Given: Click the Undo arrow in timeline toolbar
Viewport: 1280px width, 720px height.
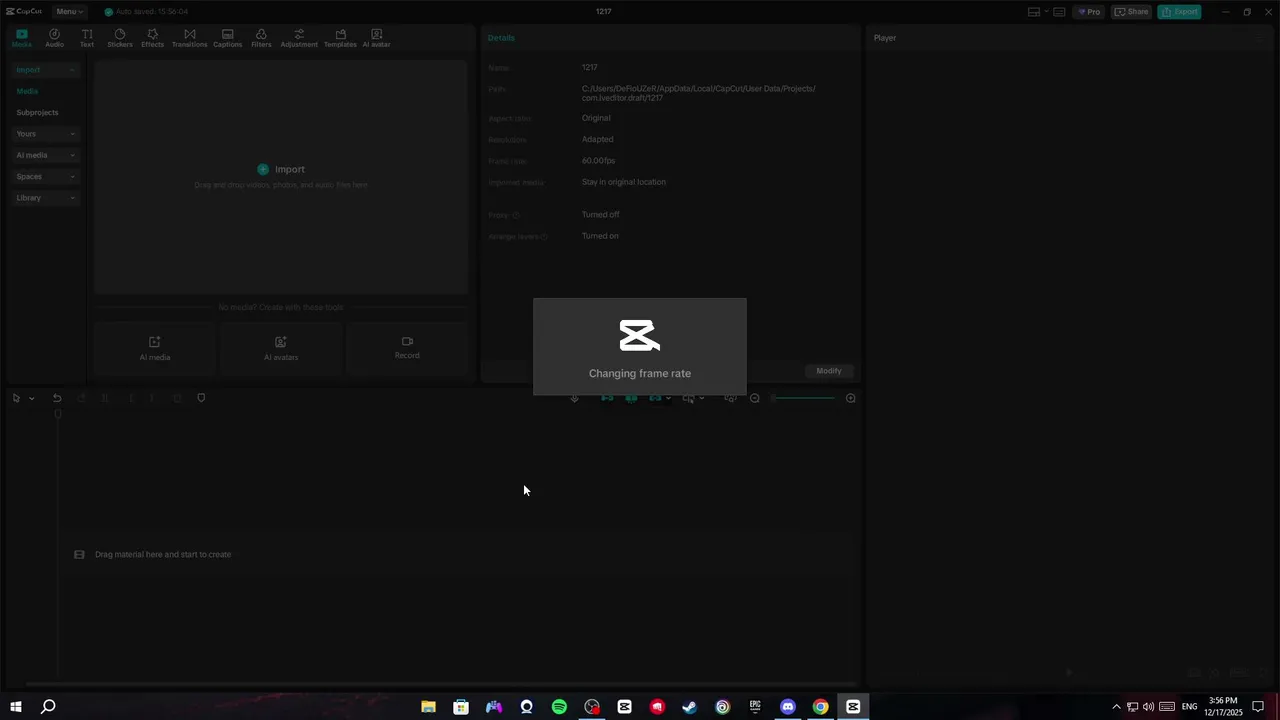Looking at the screenshot, I should point(57,398).
